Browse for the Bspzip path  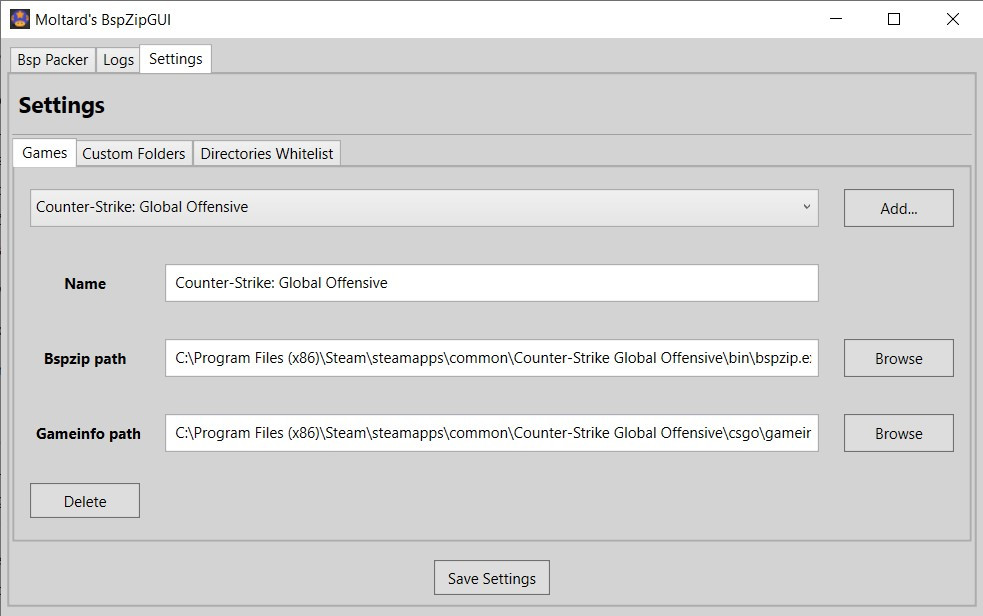coord(897,358)
